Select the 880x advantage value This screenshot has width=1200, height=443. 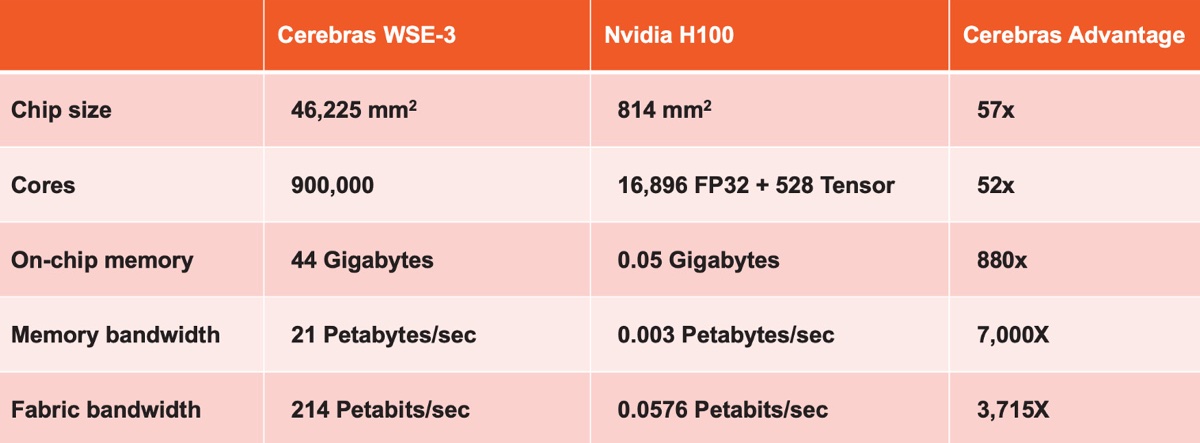click(x=1001, y=260)
